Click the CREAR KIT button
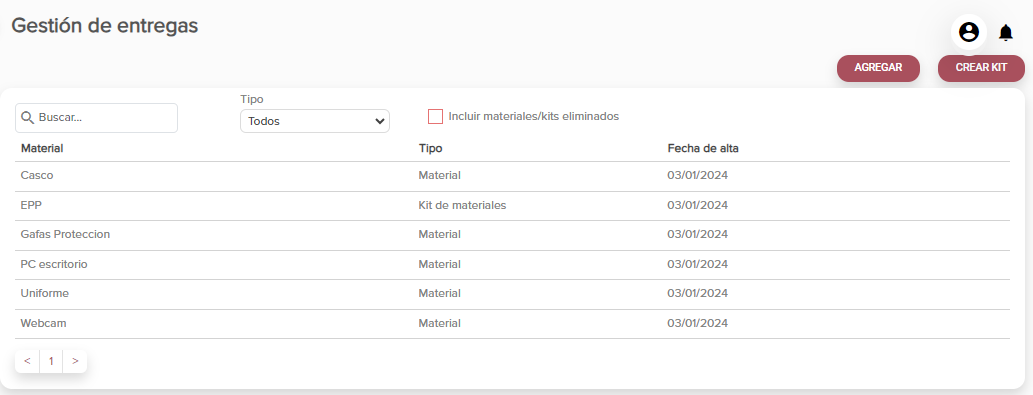 (x=981, y=68)
